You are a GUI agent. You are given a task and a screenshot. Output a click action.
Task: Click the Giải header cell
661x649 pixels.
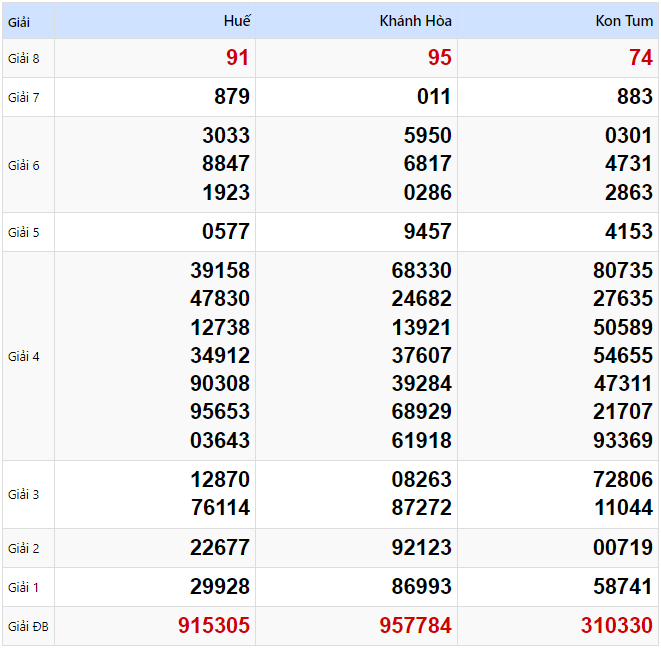[x=19, y=21]
